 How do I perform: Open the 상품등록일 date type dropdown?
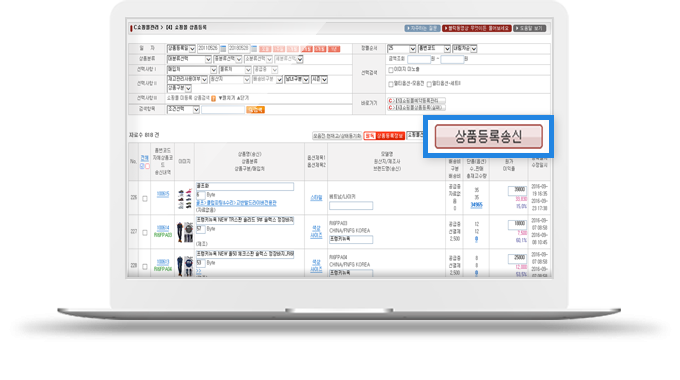181,49
